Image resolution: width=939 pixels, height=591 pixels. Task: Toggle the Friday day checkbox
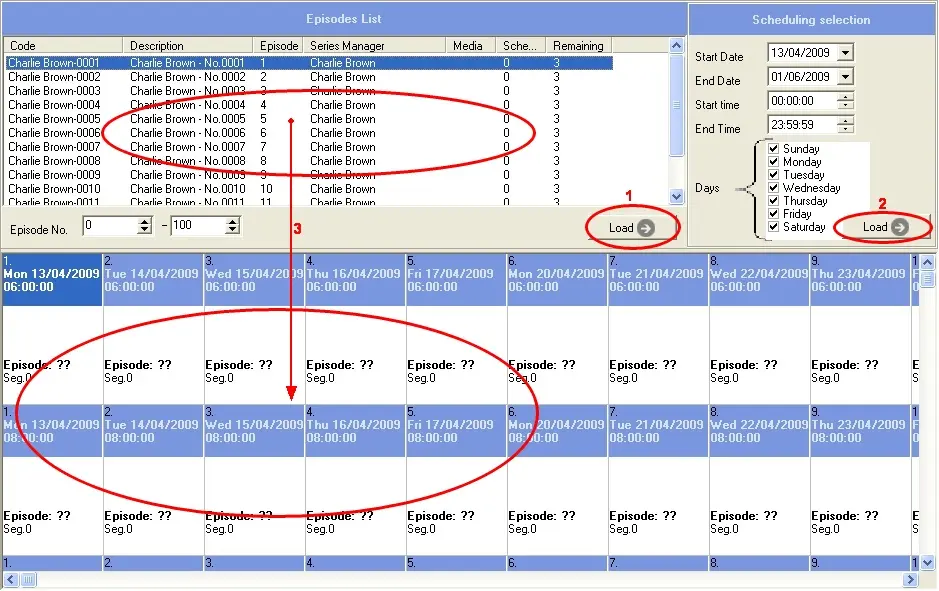(773, 214)
